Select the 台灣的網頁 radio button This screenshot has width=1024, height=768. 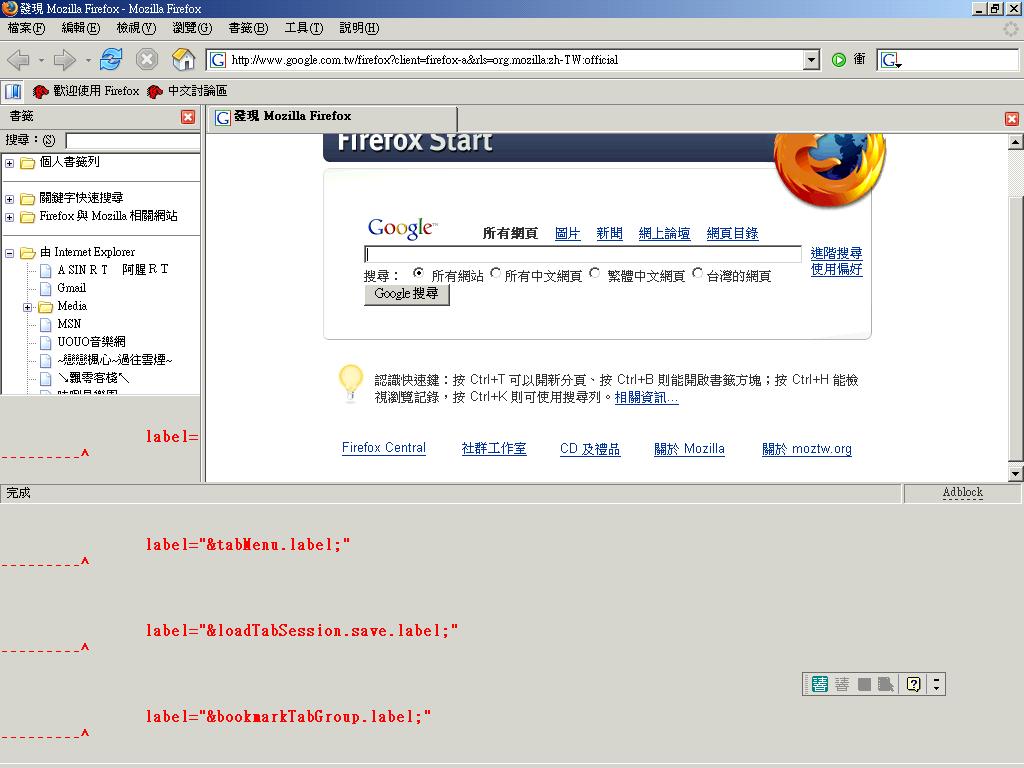pyautogui.click(x=697, y=273)
